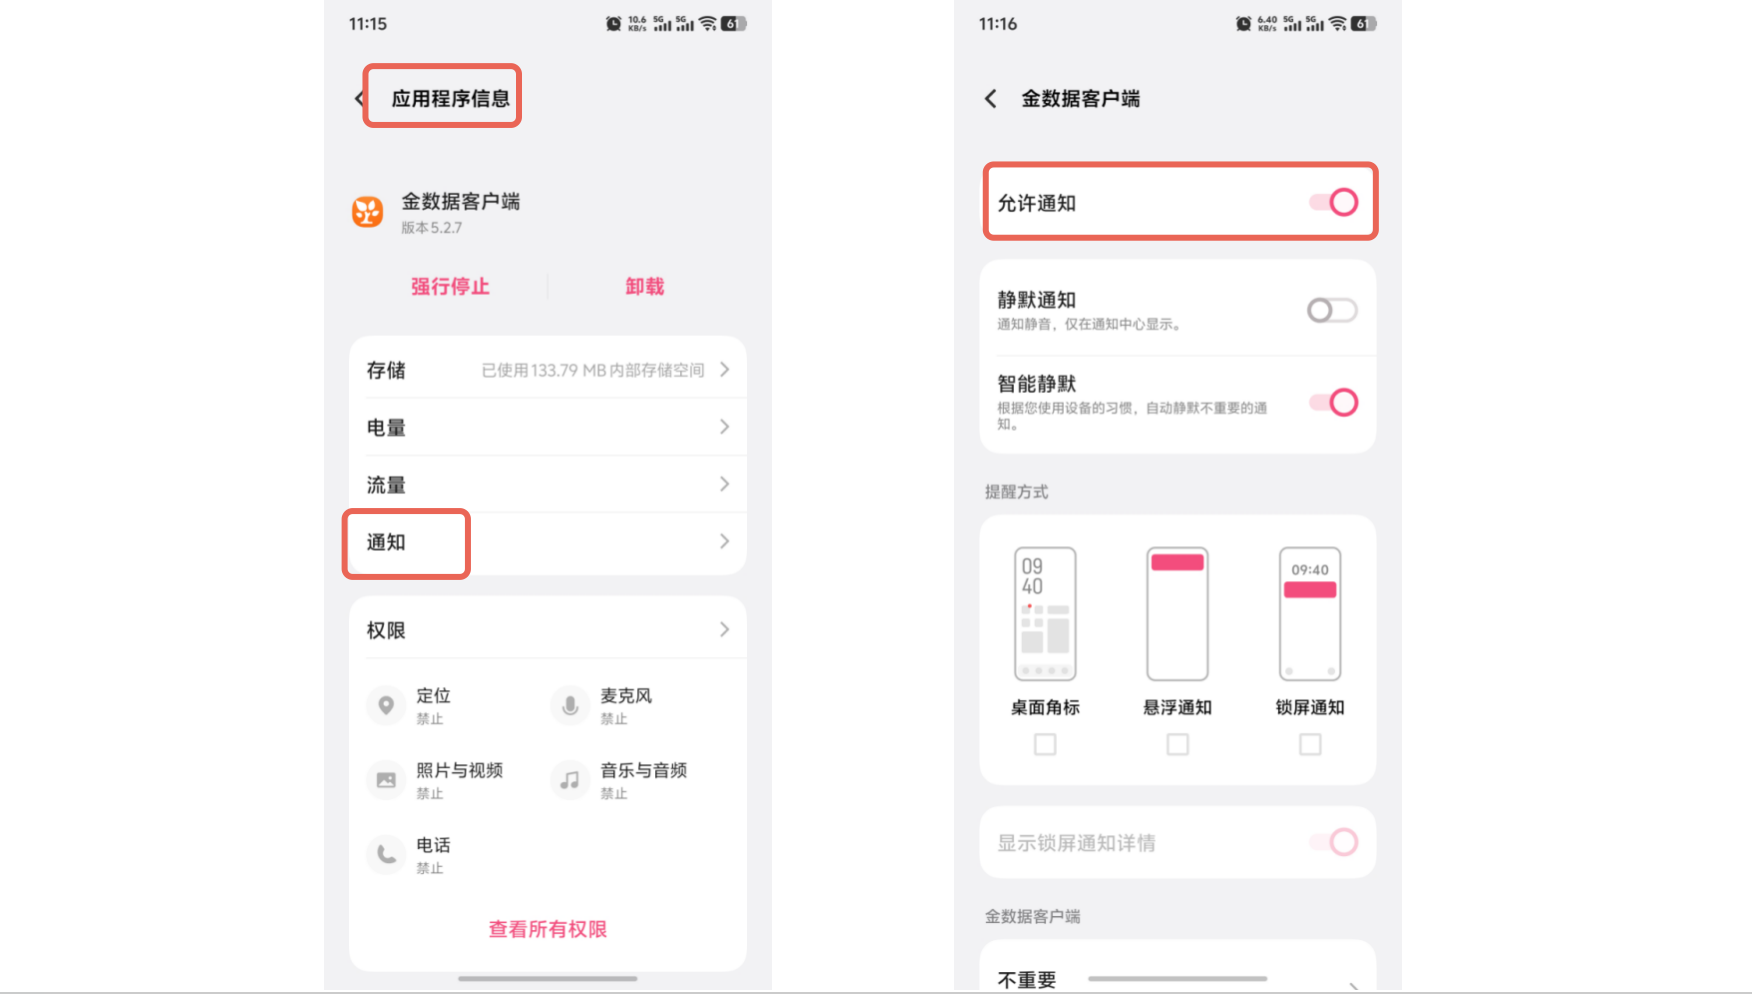Open the 权限 permissions row chevron
The width and height of the screenshot is (1752, 994).
click(725, 630)
